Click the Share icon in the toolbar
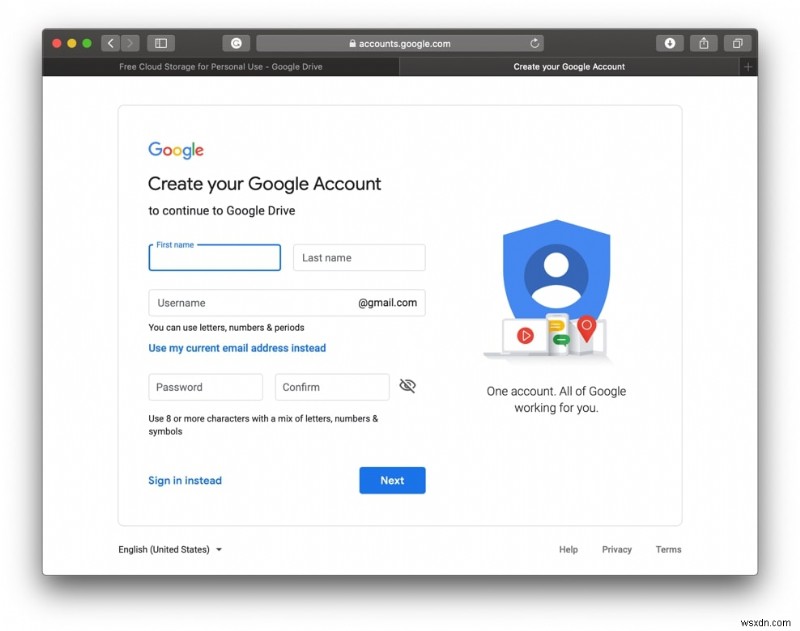Screen dimensions: 800x631 pyautogui.click(x=704, y=43)
